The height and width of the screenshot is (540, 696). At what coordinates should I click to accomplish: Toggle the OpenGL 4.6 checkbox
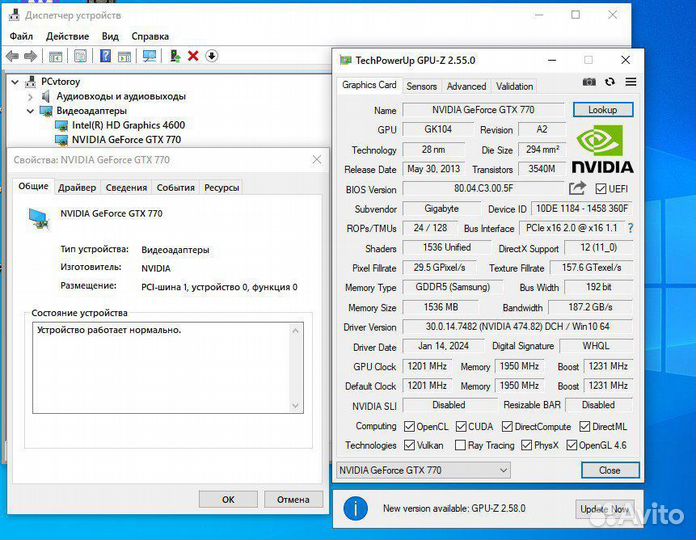tap(572, 445)
